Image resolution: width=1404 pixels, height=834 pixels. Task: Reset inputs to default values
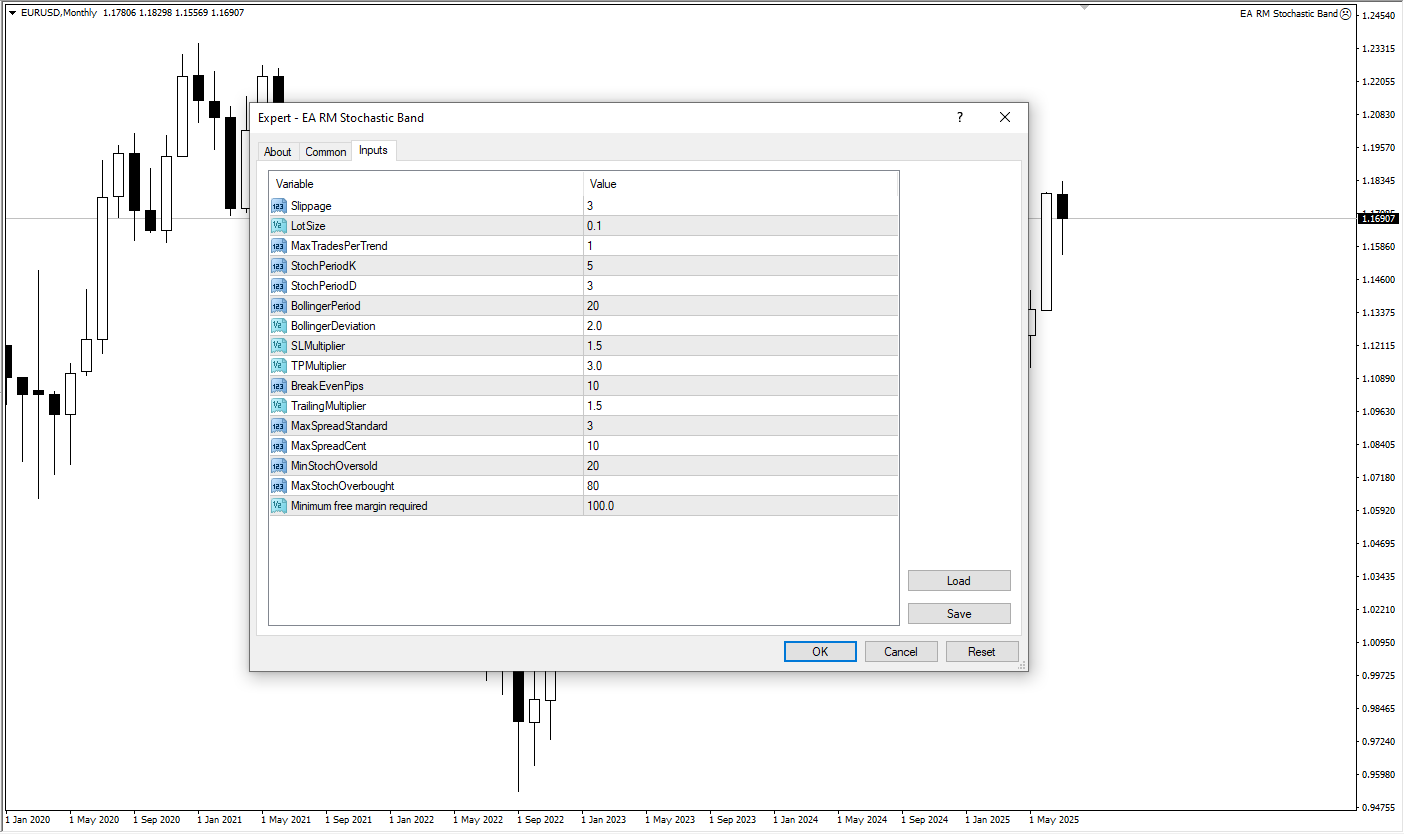point(981,652)
